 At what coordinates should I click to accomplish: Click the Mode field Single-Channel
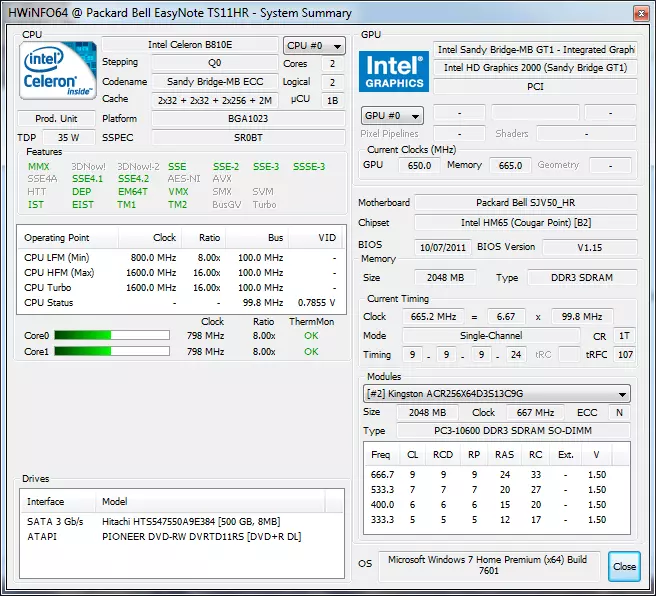(491, 335)
